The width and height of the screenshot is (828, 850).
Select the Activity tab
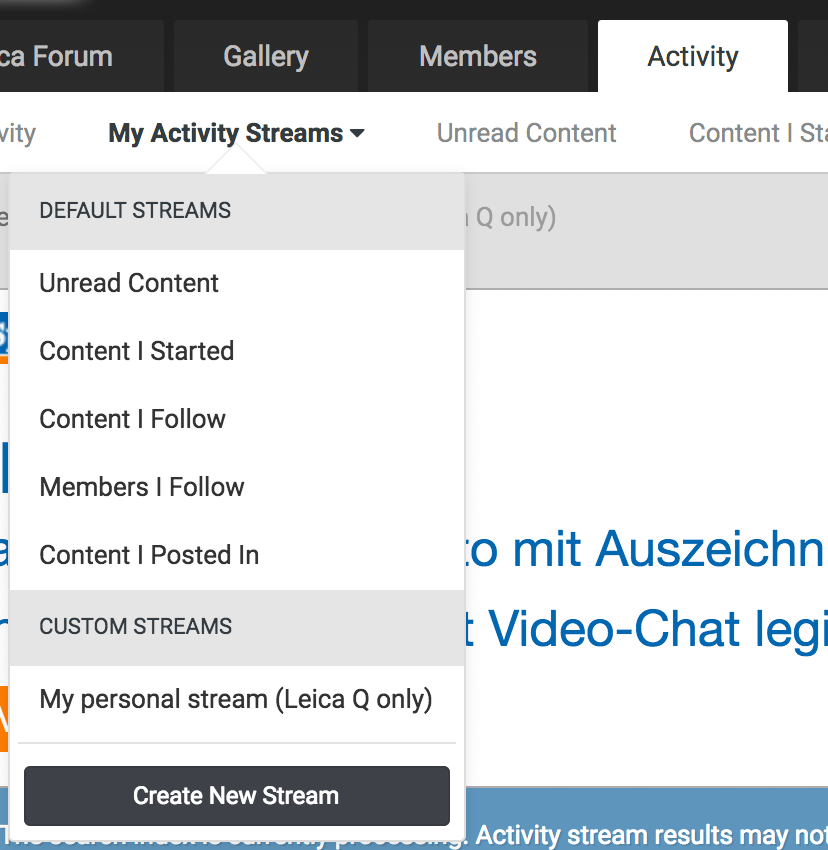point(693,56)
